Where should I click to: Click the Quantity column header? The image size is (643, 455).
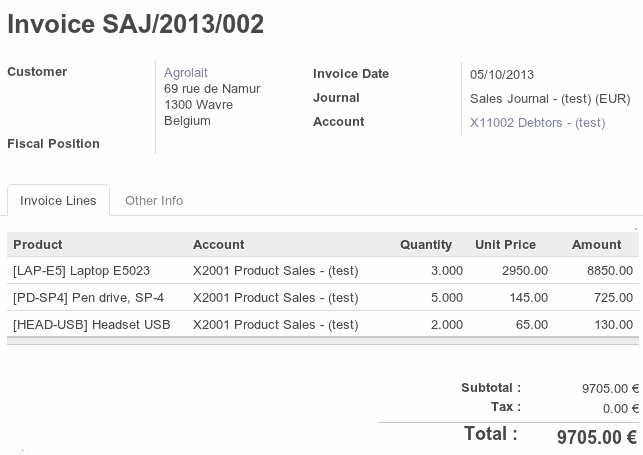[426, 244]
